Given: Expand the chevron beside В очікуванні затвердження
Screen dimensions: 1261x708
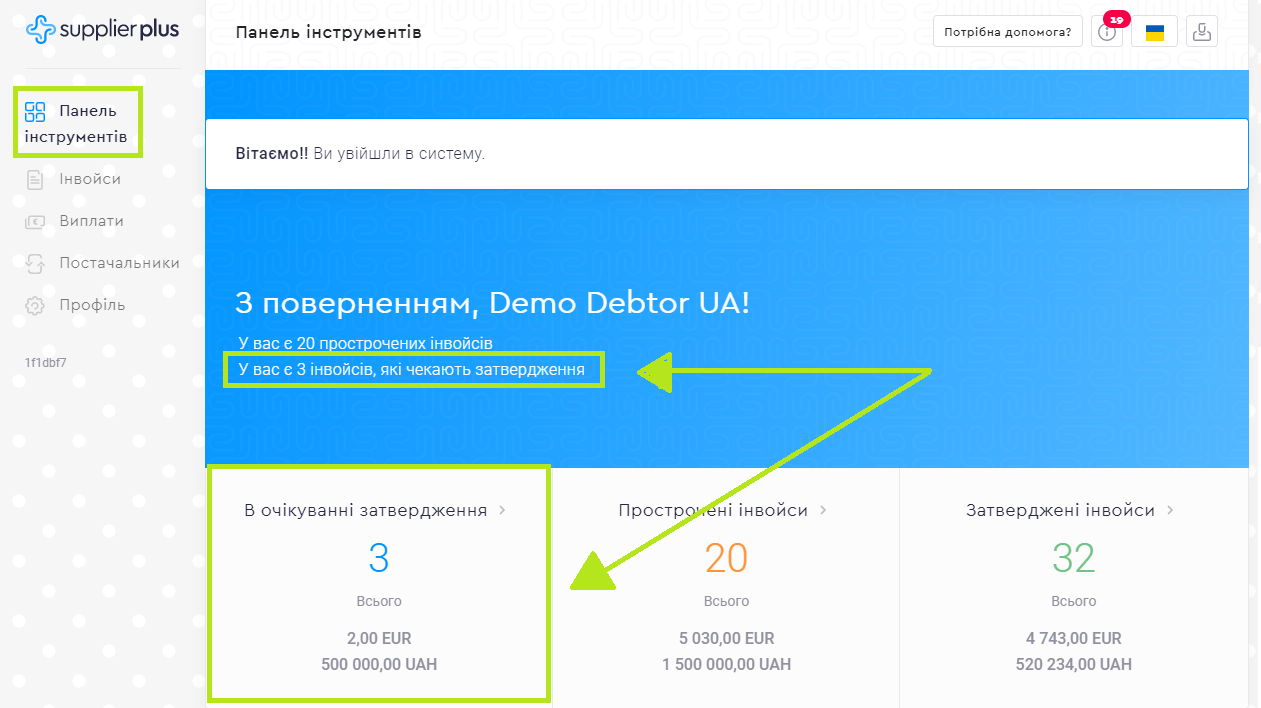Looking at the screenshot, I should tap(502, 510).
